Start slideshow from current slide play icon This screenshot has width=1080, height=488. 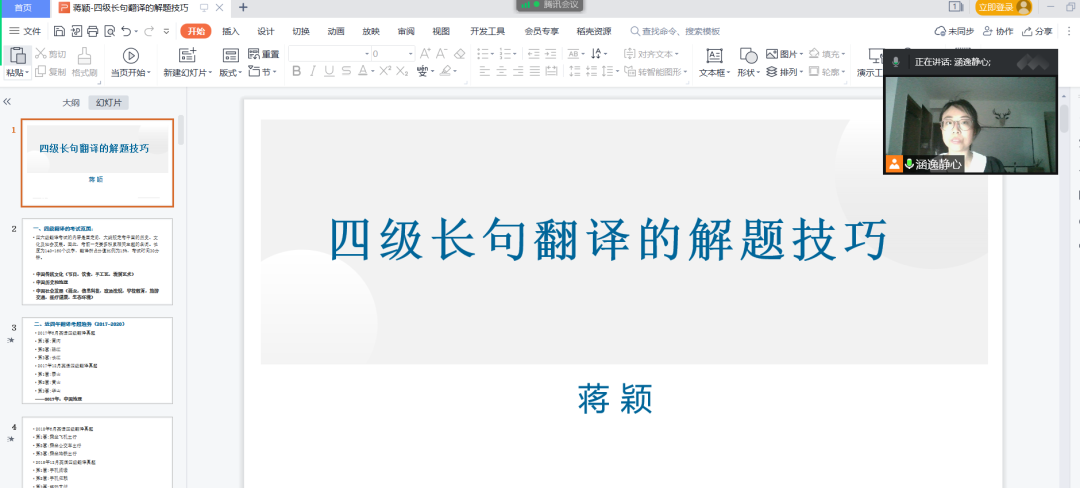coord(130,55)
